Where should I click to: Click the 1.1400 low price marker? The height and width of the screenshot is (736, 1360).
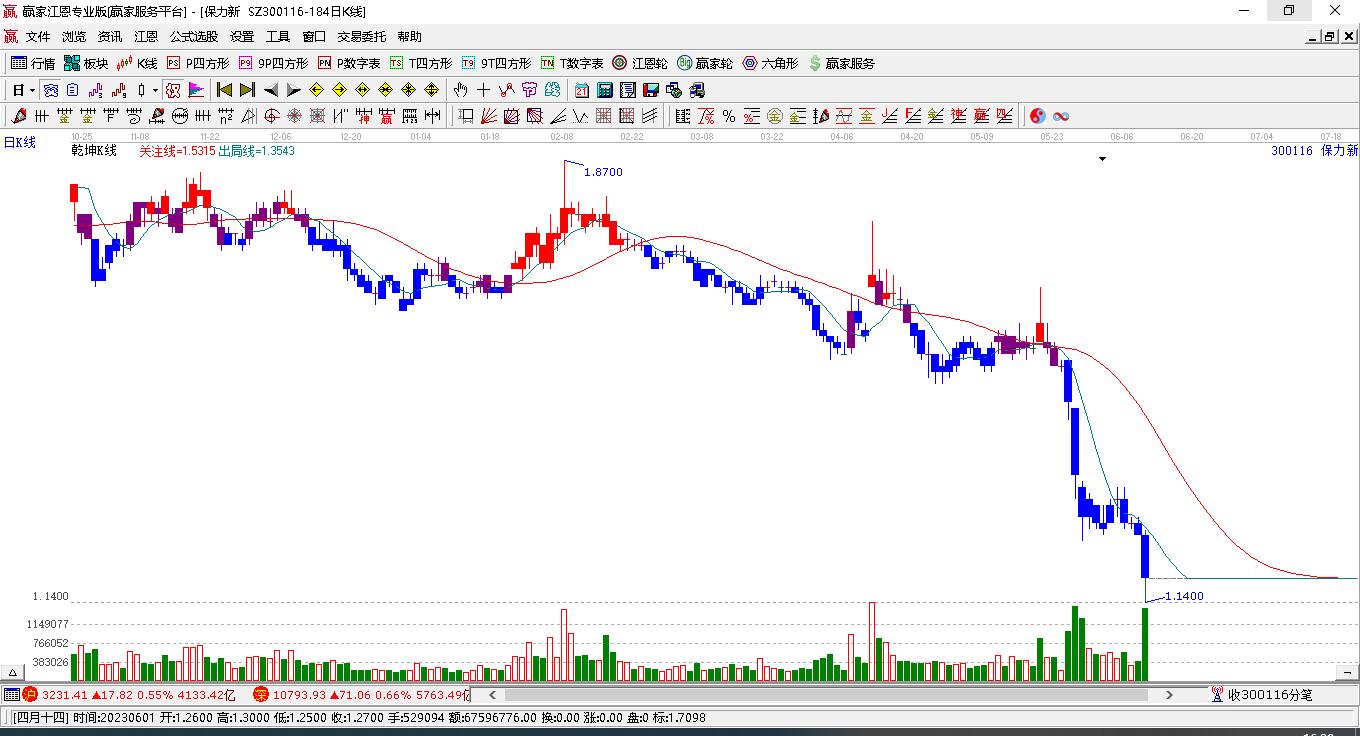click(x=1185, y=596)
